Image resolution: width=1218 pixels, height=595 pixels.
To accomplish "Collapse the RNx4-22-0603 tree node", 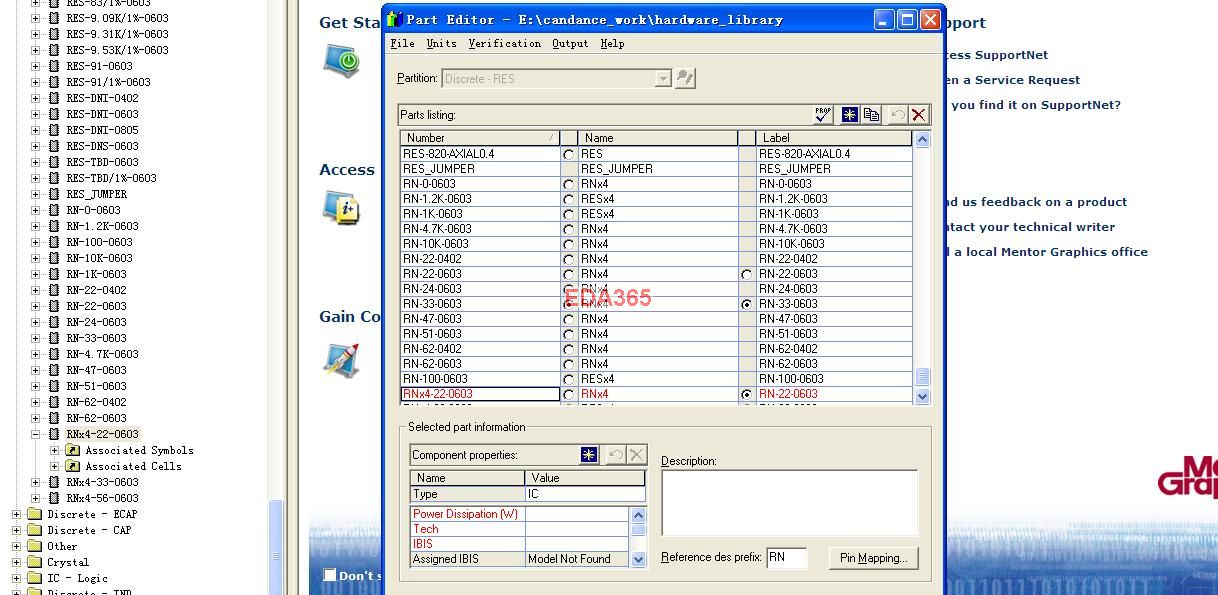I will 36,434.
